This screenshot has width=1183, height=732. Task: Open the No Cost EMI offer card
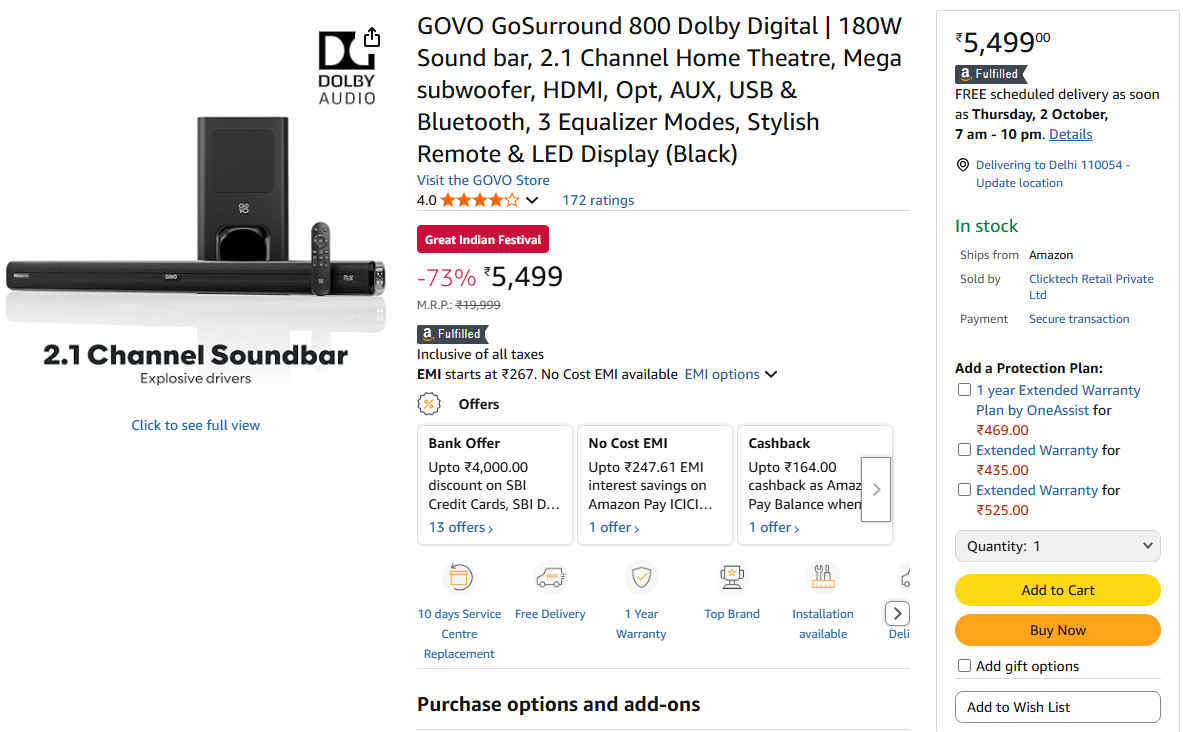pos(654,485)
